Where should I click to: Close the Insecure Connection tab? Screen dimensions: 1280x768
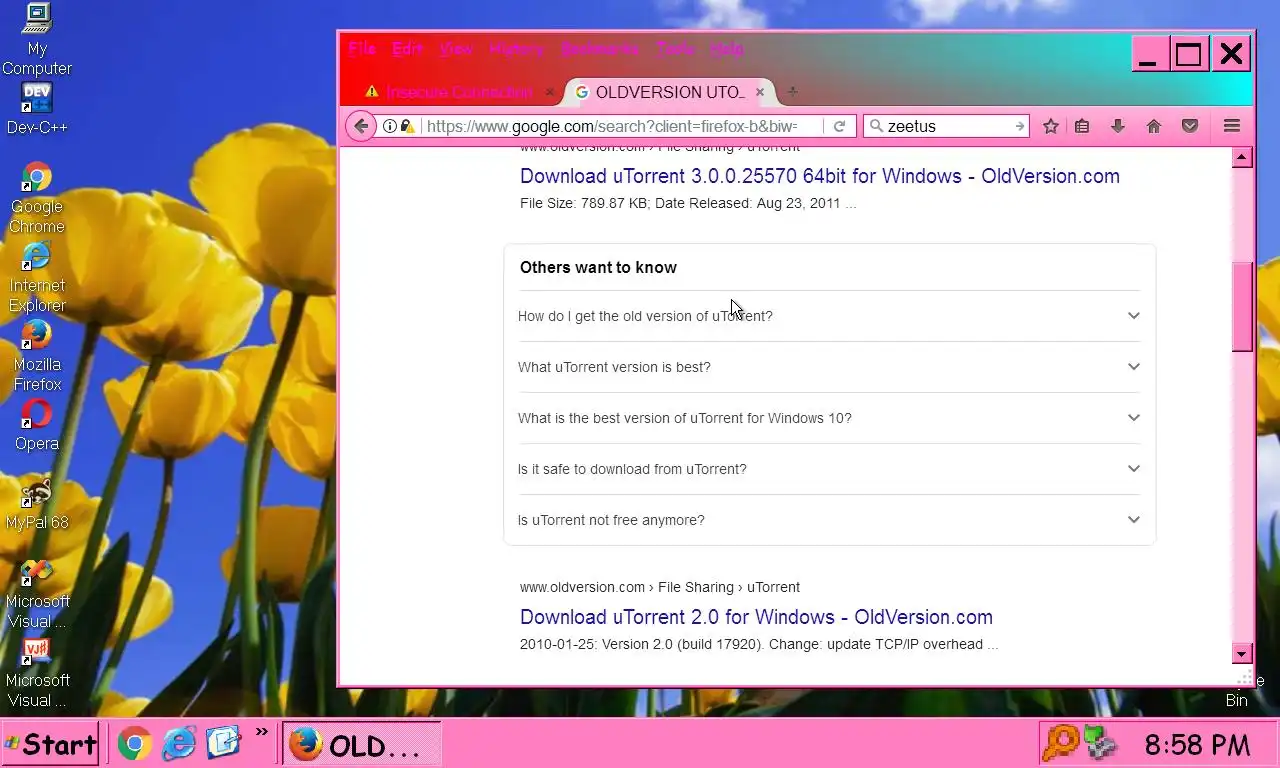coord(549,92)
